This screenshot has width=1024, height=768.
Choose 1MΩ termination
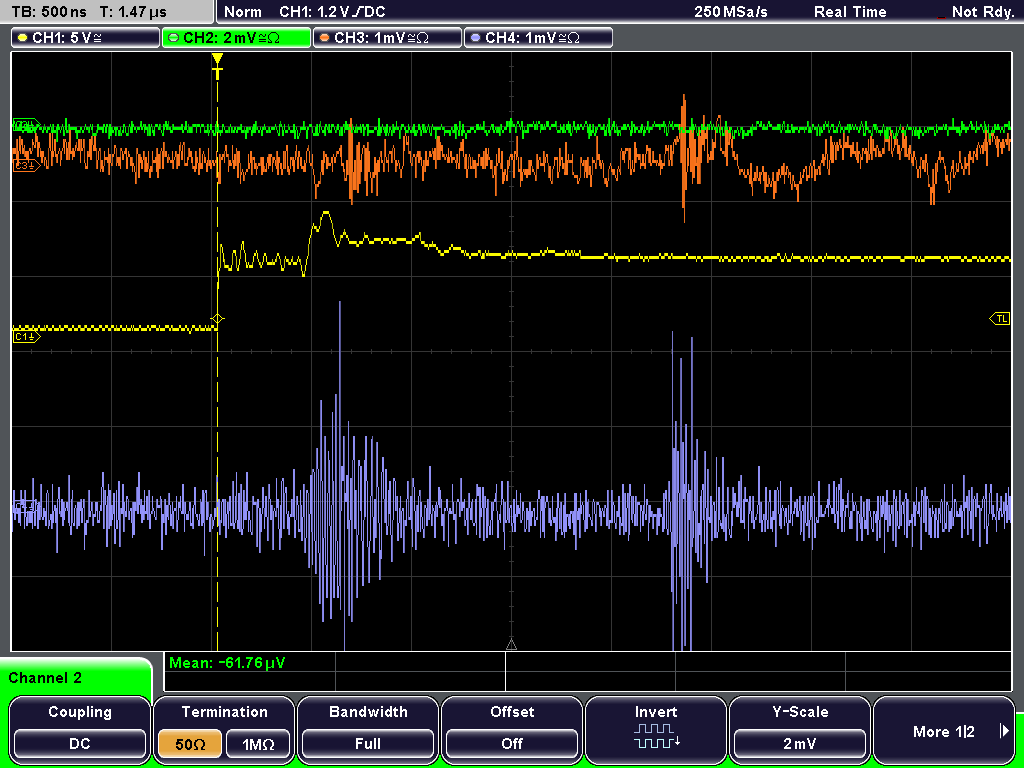click(x=258, y=744)
